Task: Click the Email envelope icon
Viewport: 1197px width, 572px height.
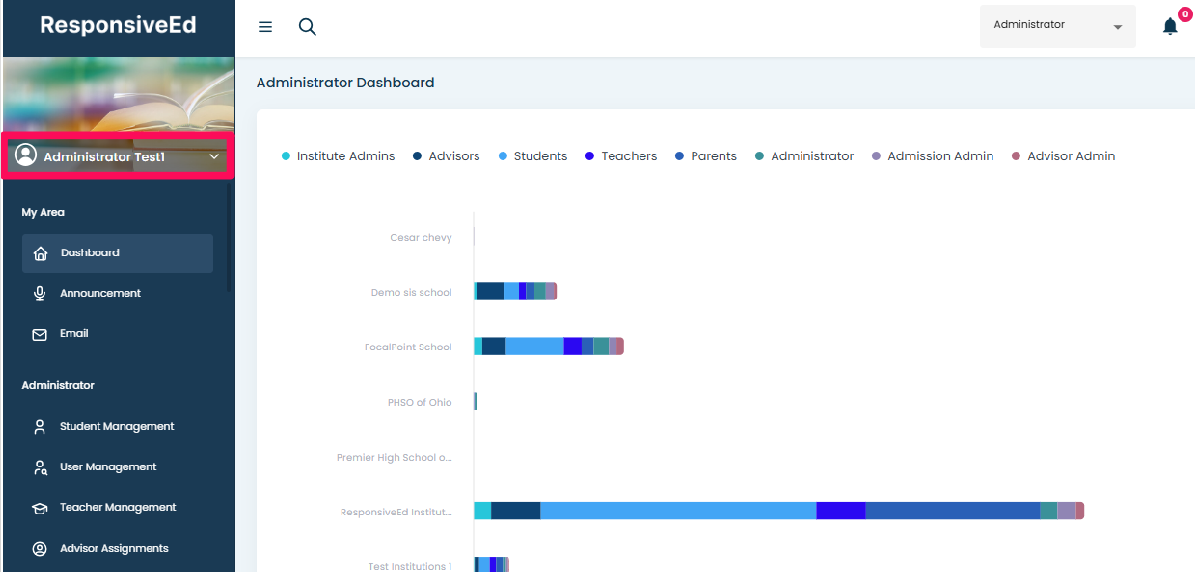Action: click(x=40, y=335)
